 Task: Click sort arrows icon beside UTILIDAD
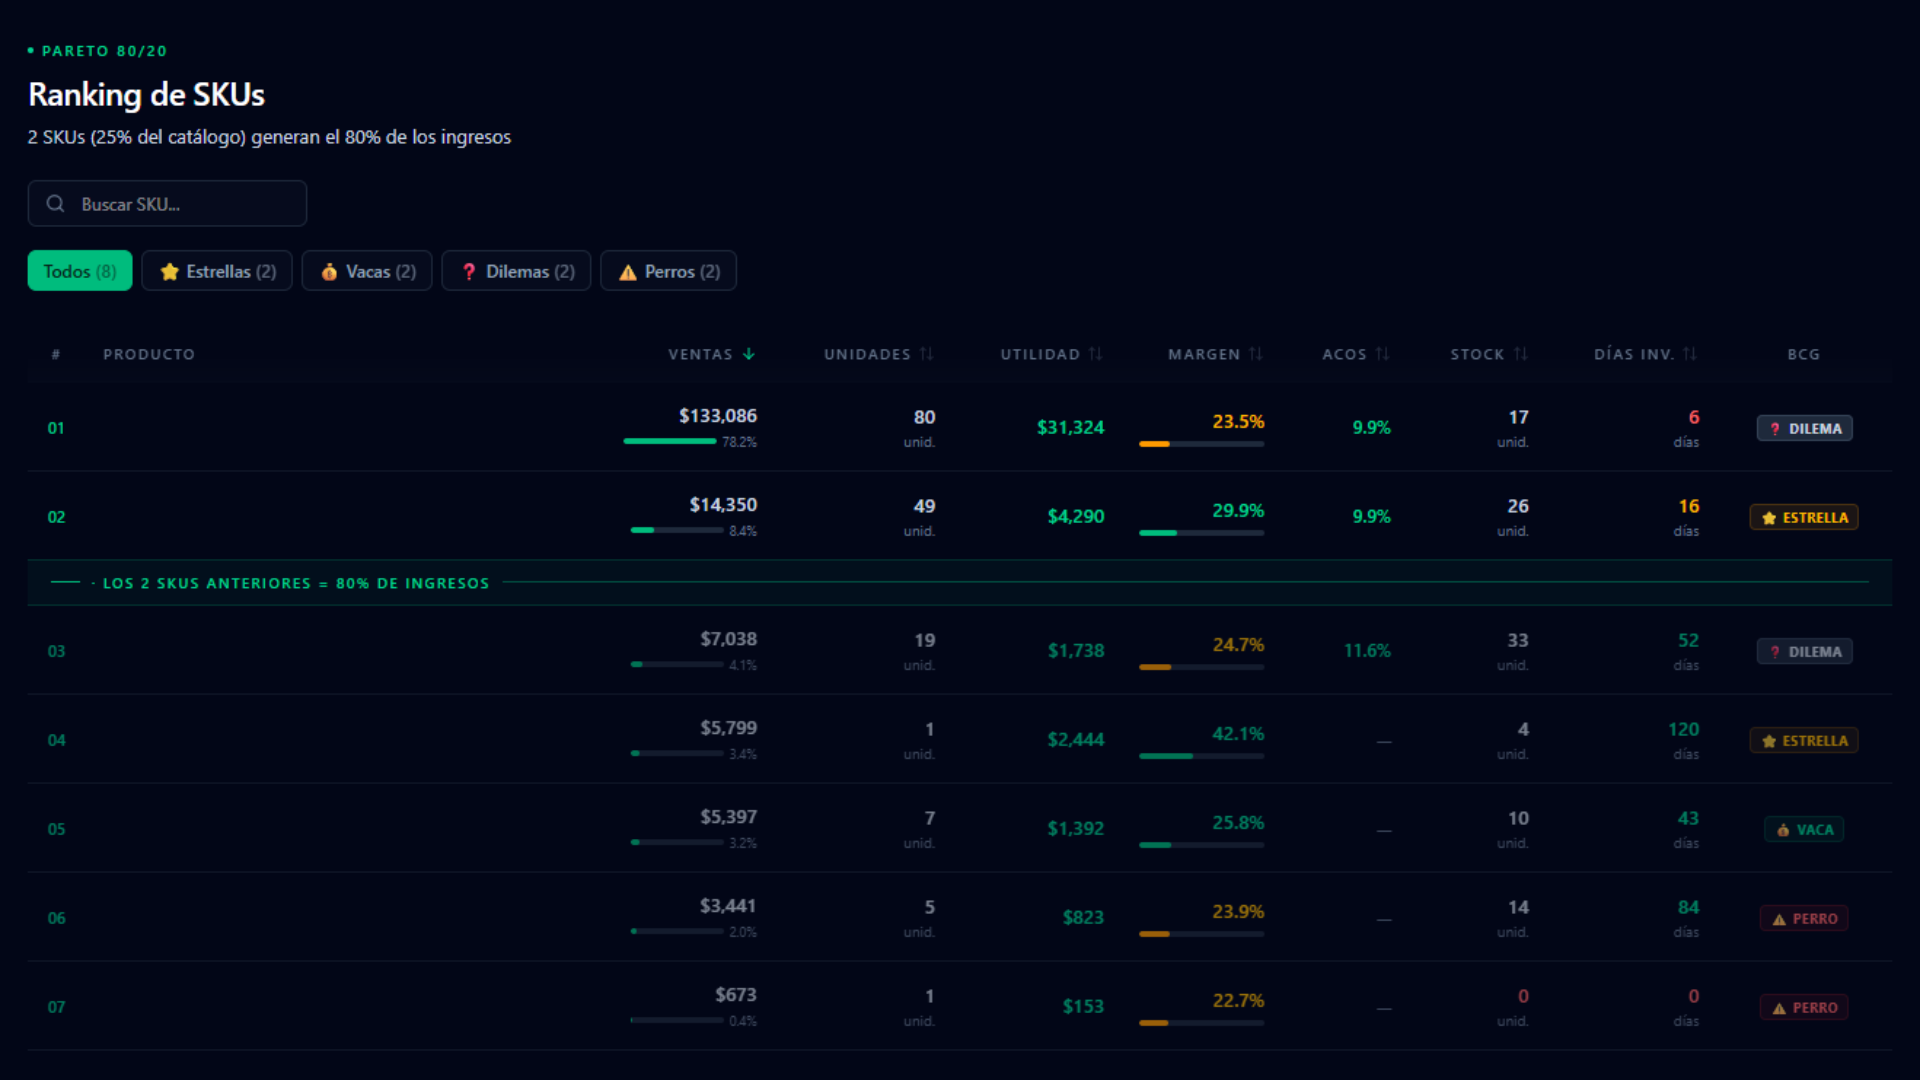click(x=1096, y=354)
